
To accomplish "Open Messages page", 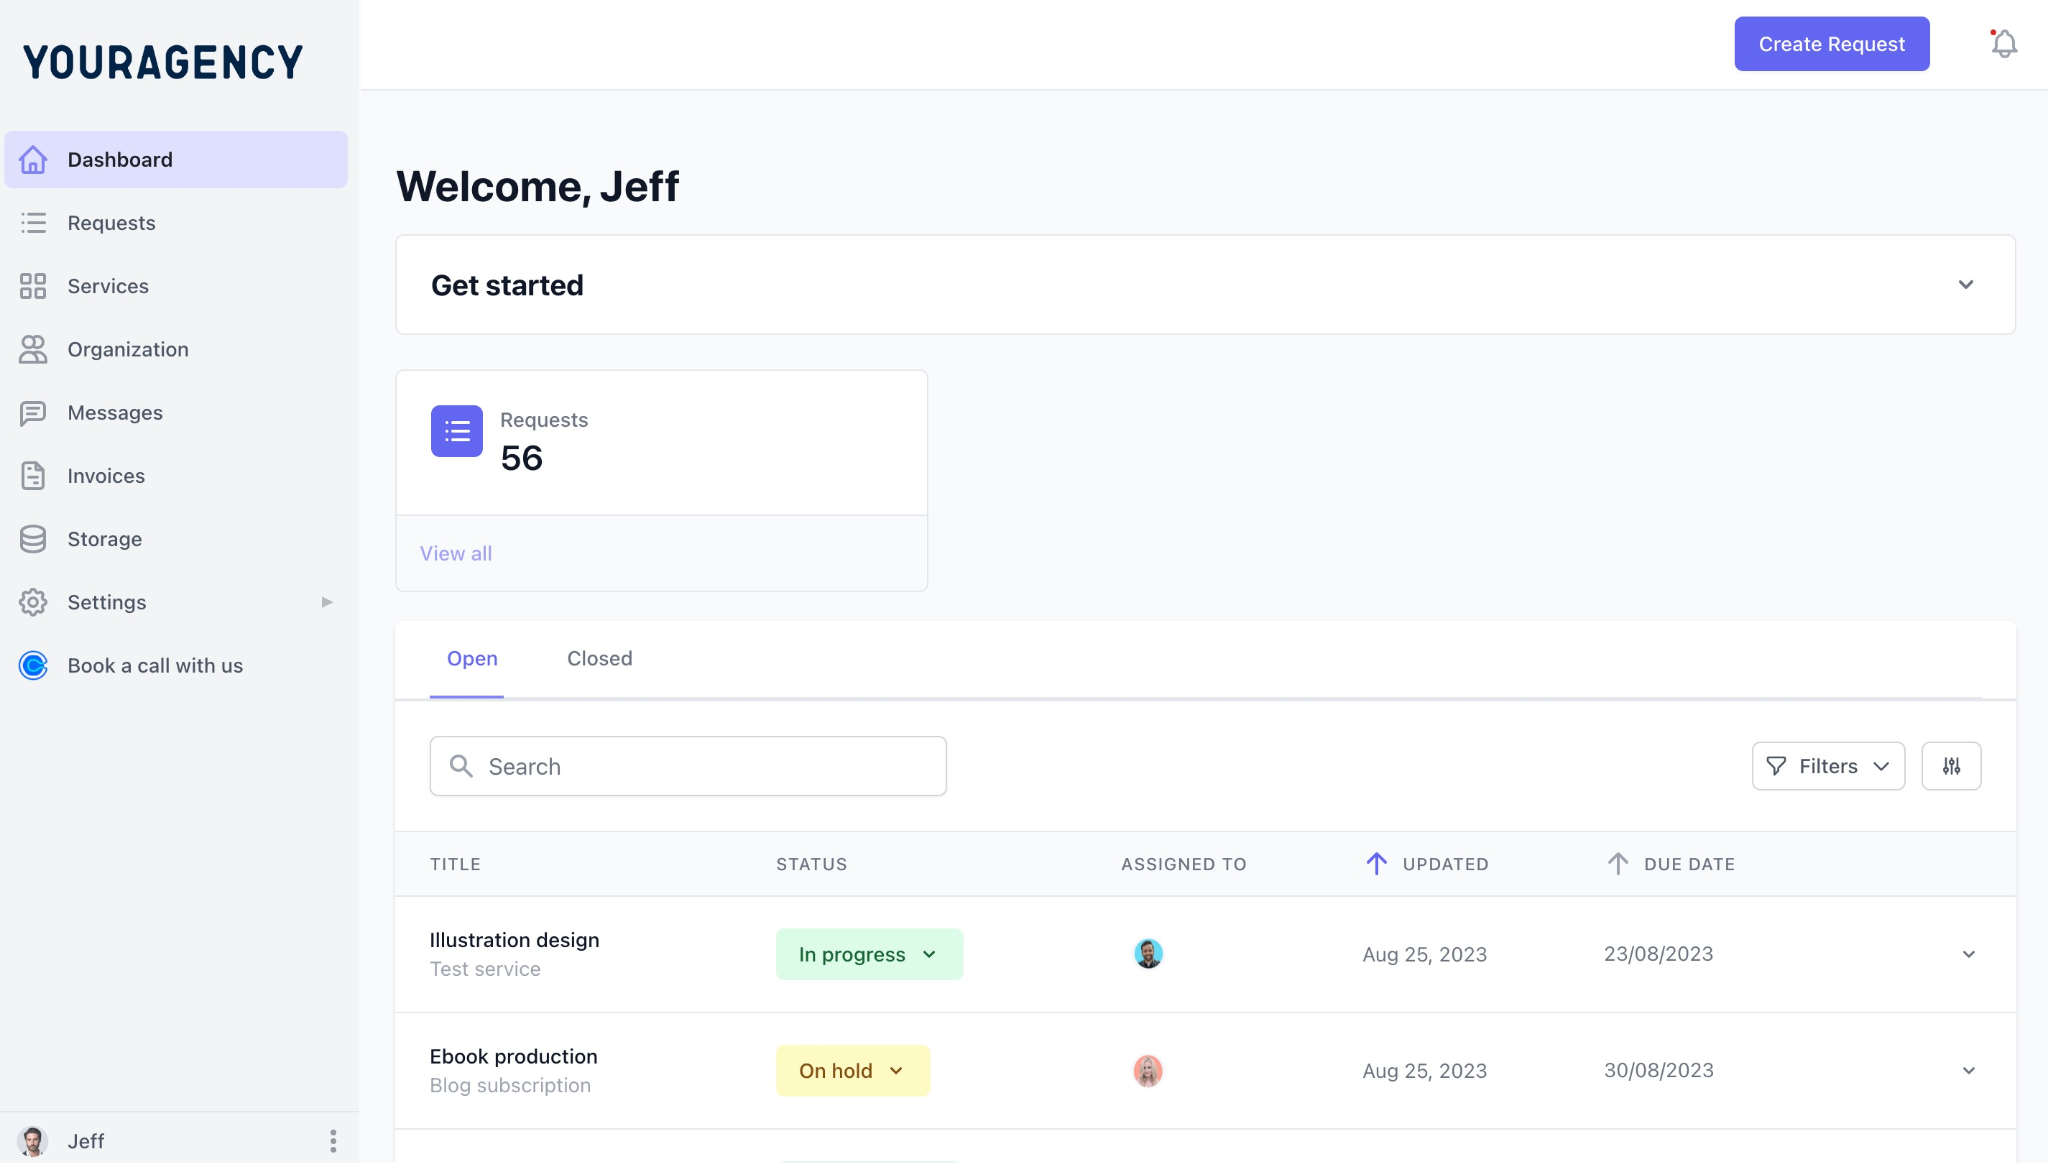I will pyautogui.click(x=115, y=413).
